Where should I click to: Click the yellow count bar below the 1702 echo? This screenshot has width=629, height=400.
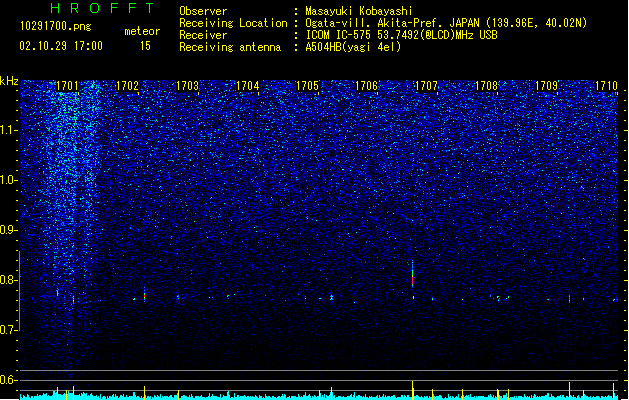(x=144, y=393)
